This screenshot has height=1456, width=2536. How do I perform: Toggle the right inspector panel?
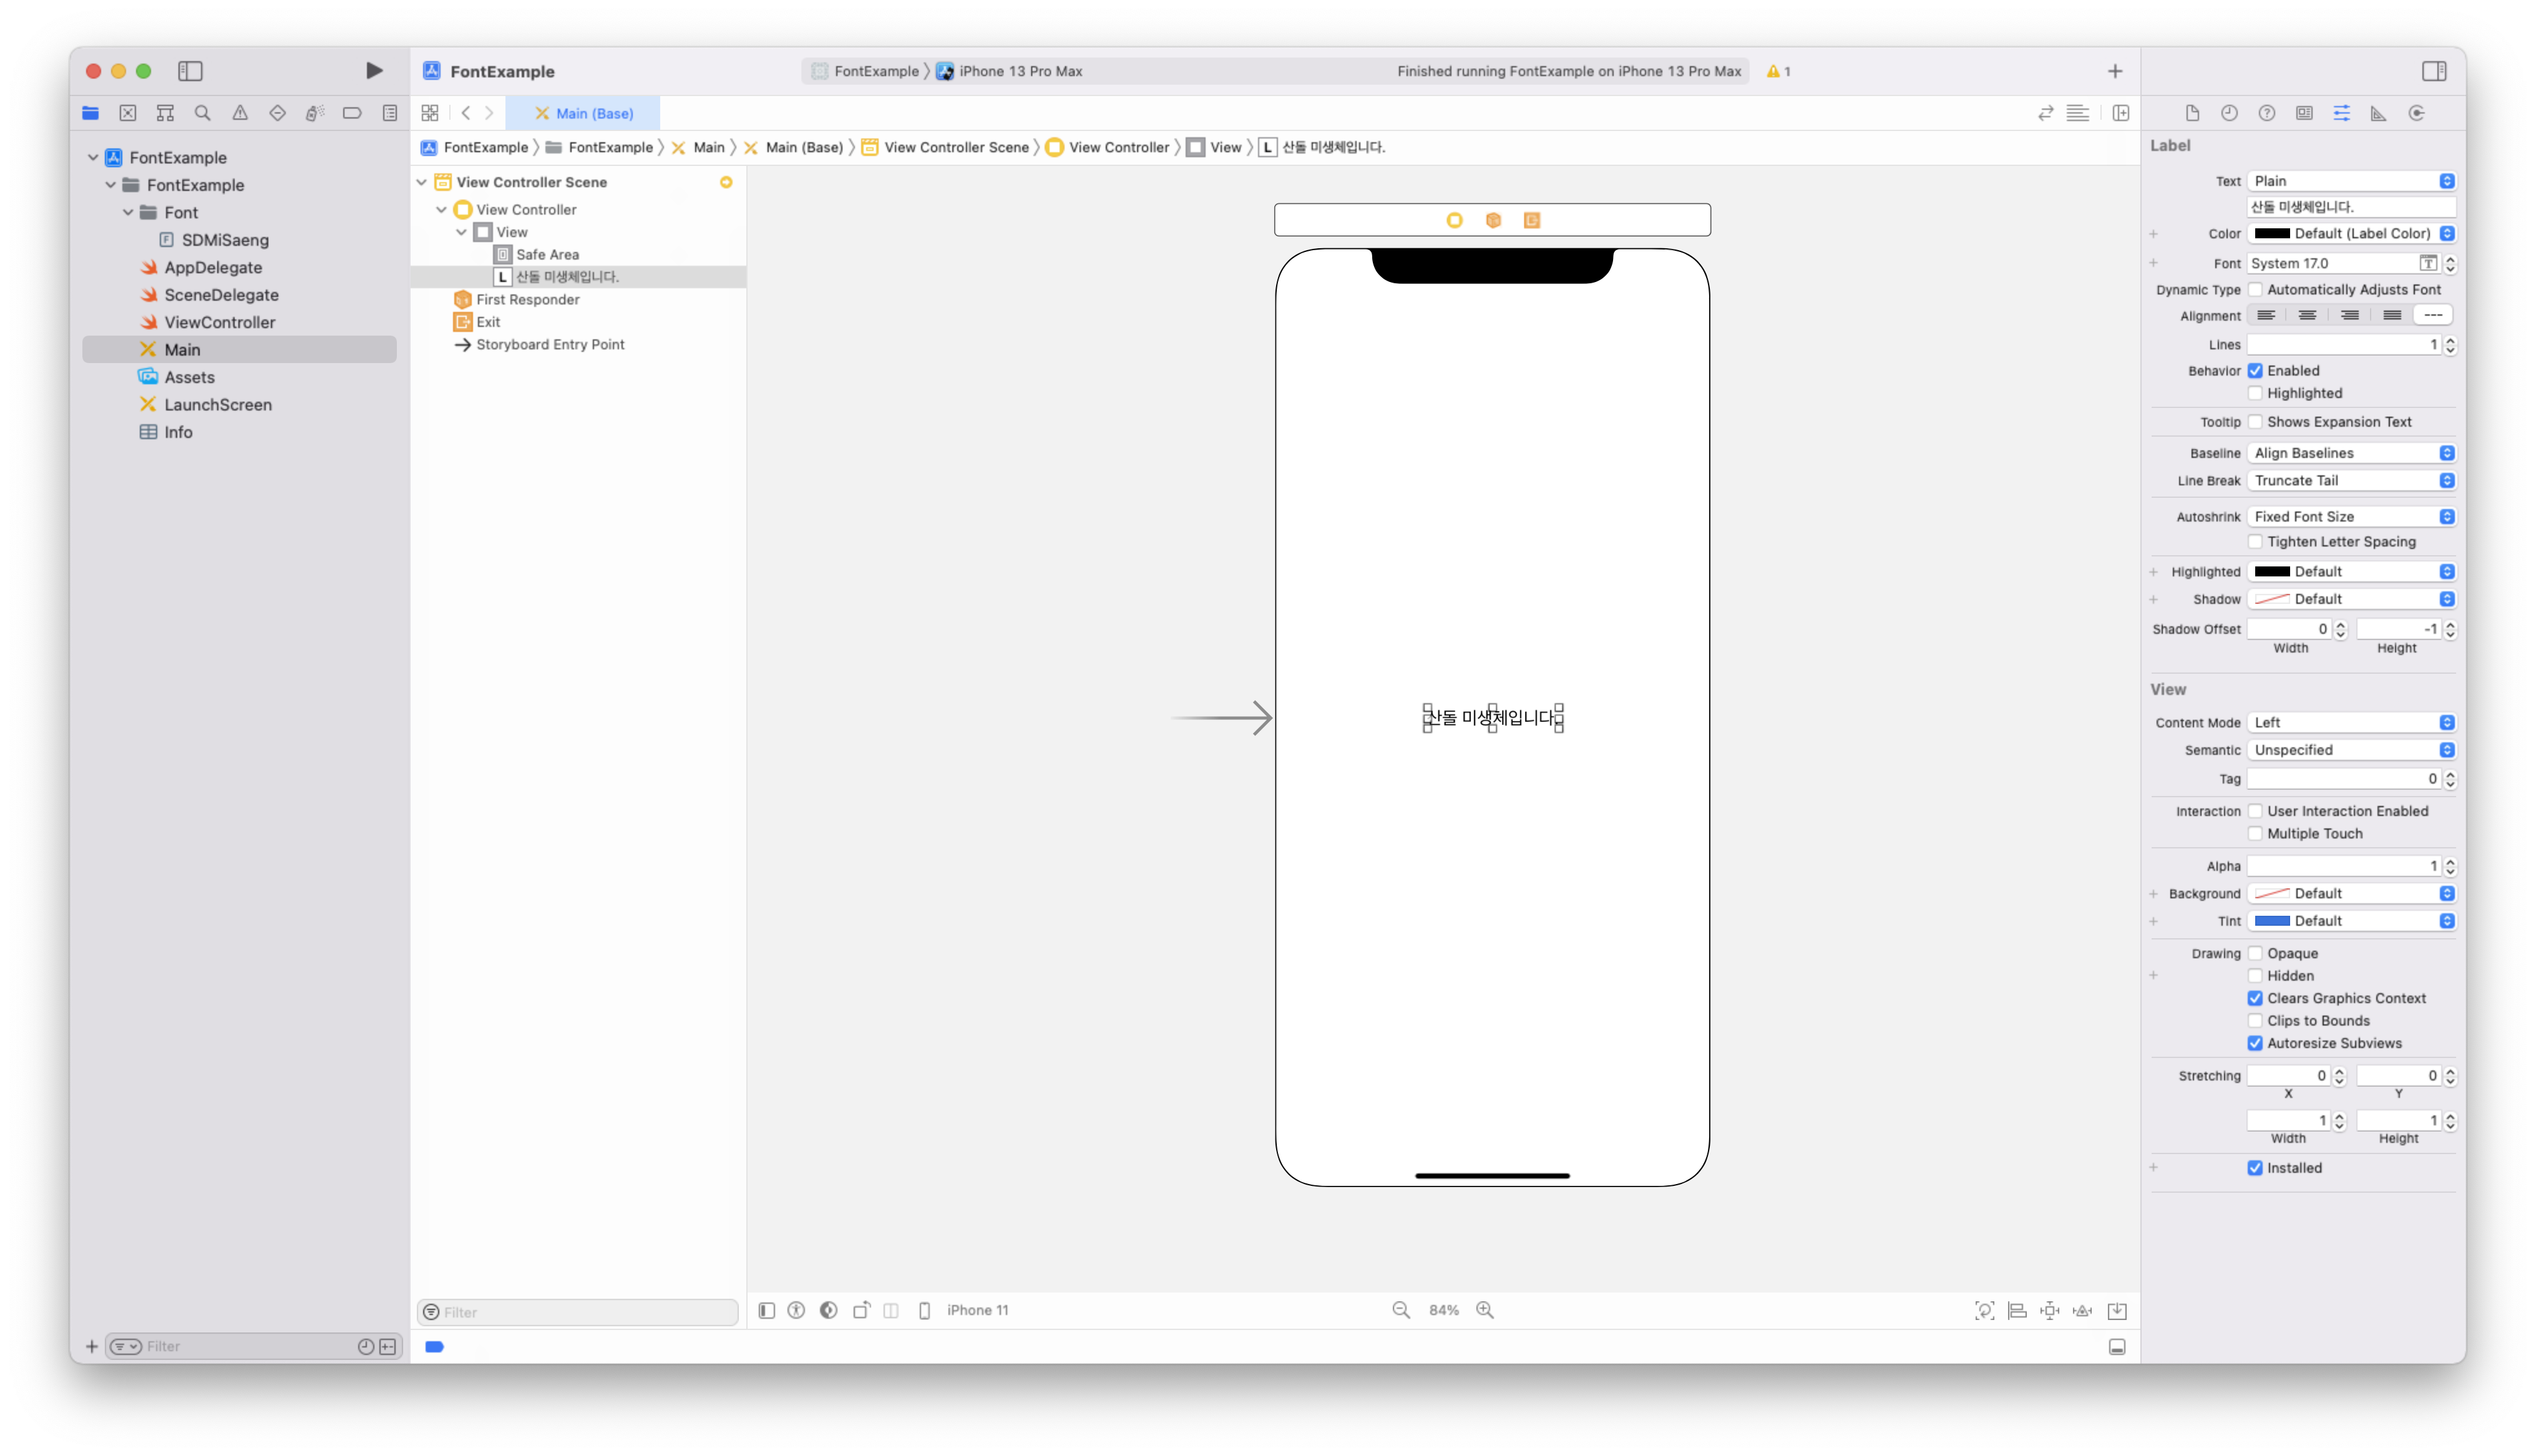[x=2434, y=71]
